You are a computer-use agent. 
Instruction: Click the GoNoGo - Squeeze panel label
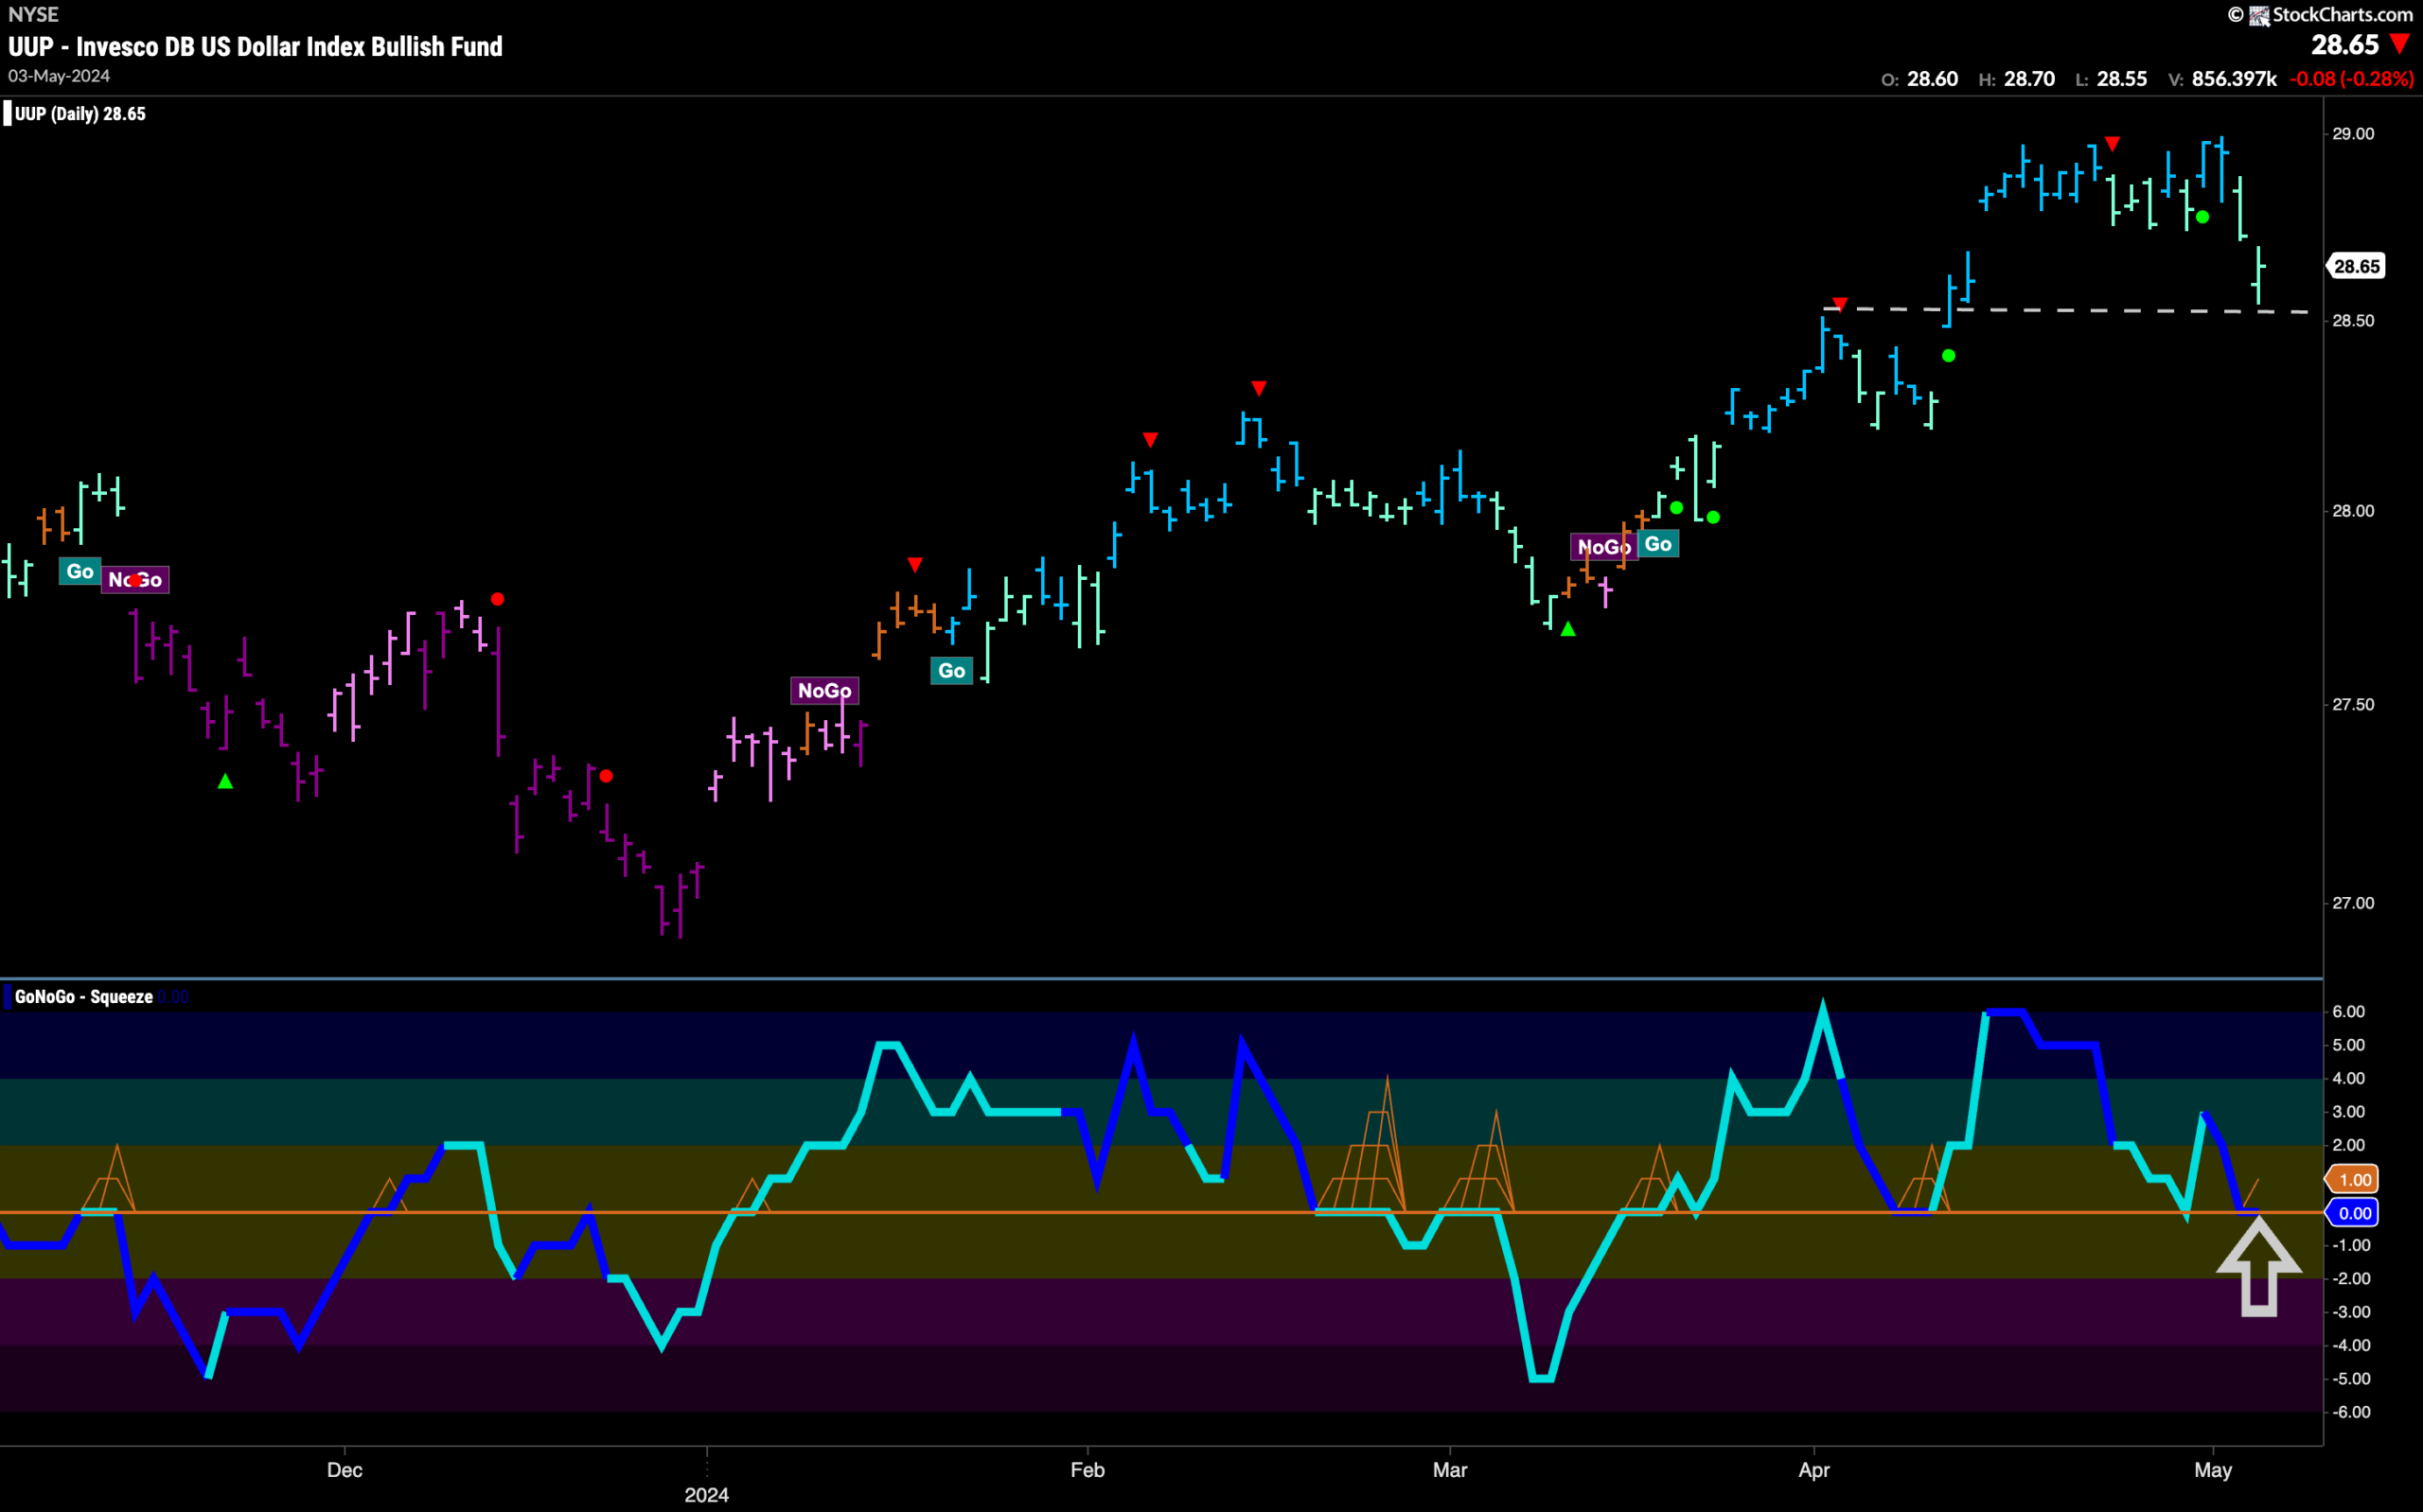(83, 997)
